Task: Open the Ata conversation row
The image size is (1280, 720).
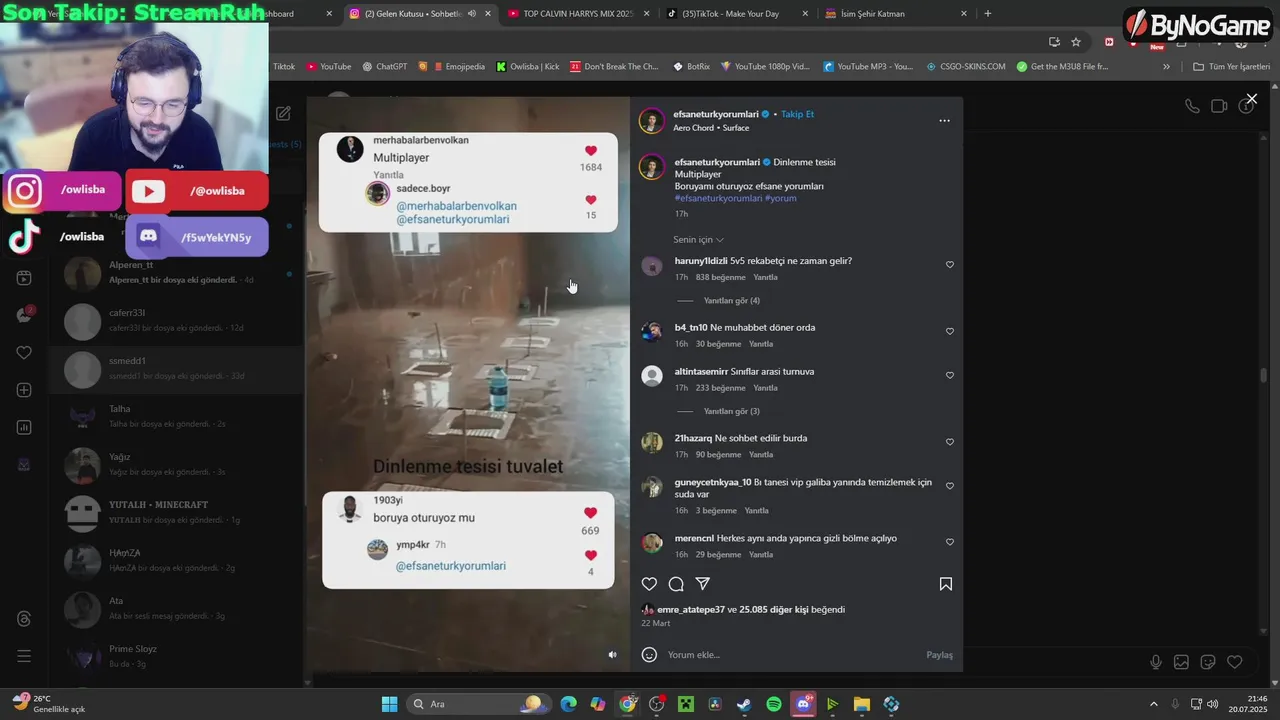Action: tap(178, 609)
